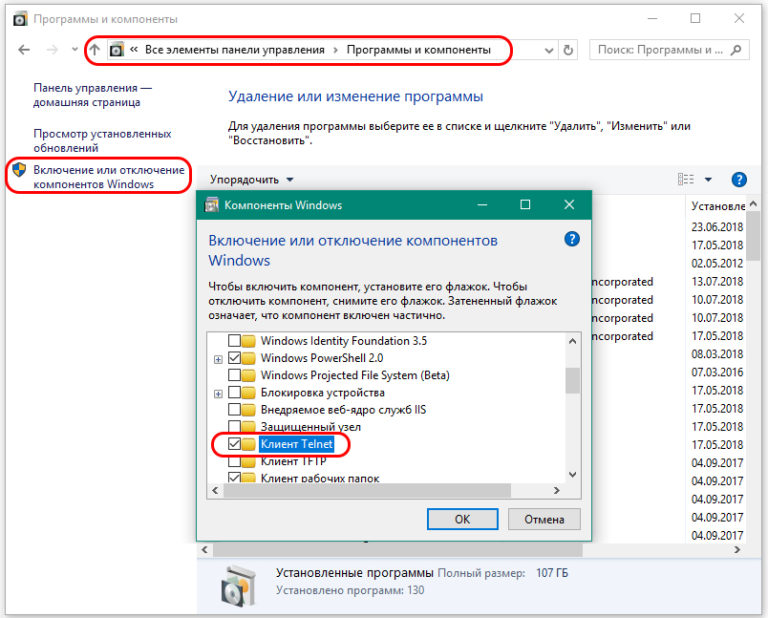Click the Все элементы панели управления breadcrumb
768x618 pixels.
click(x=234, y=50)
